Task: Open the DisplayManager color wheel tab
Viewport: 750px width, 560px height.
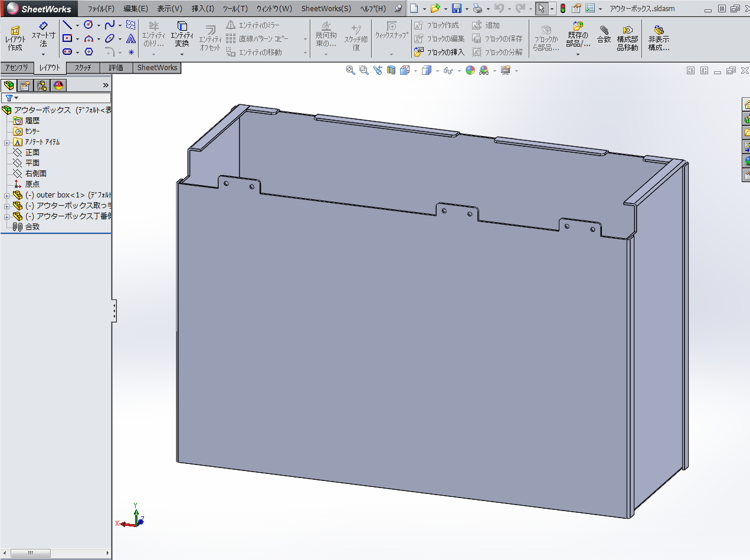Action: coord(58,85)
